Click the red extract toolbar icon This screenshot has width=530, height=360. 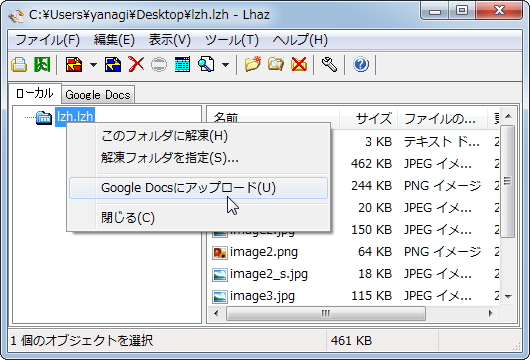tap(74, 64)
